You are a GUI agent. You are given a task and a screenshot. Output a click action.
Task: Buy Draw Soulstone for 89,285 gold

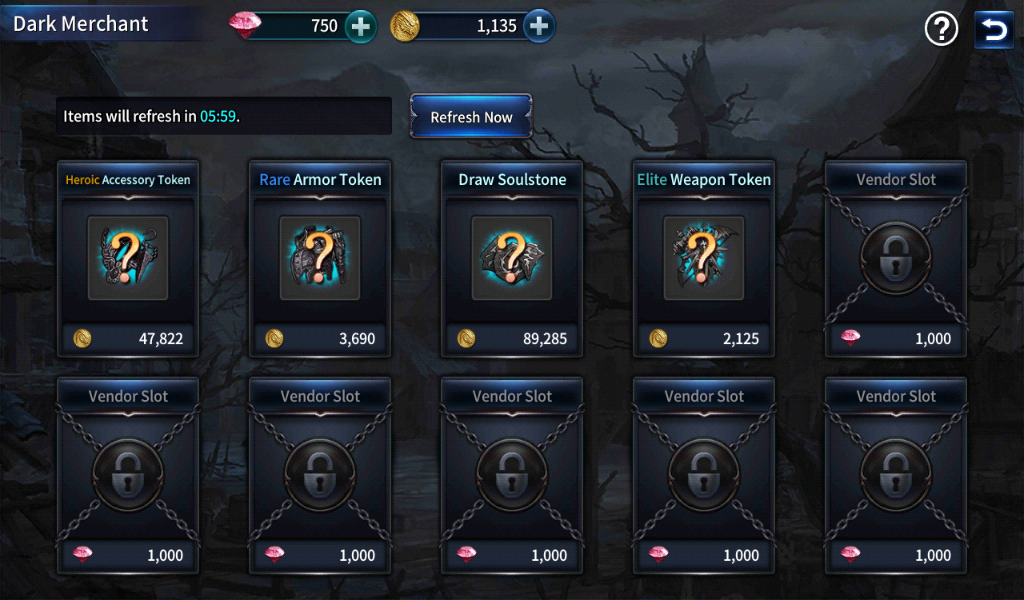(x=512, y=338)
